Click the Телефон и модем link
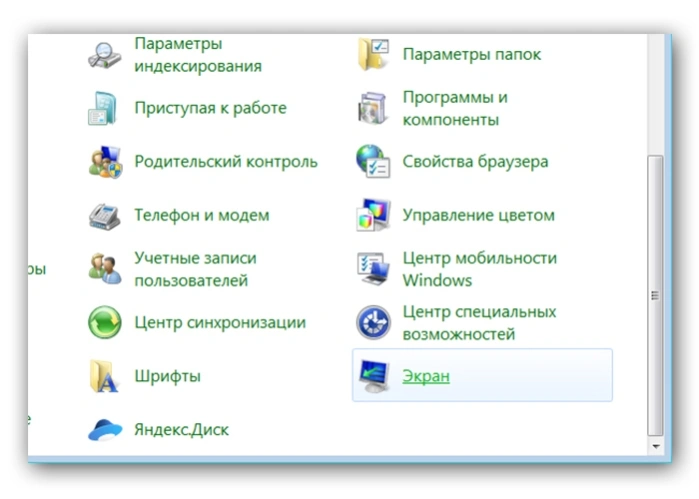 click(202, 215)
